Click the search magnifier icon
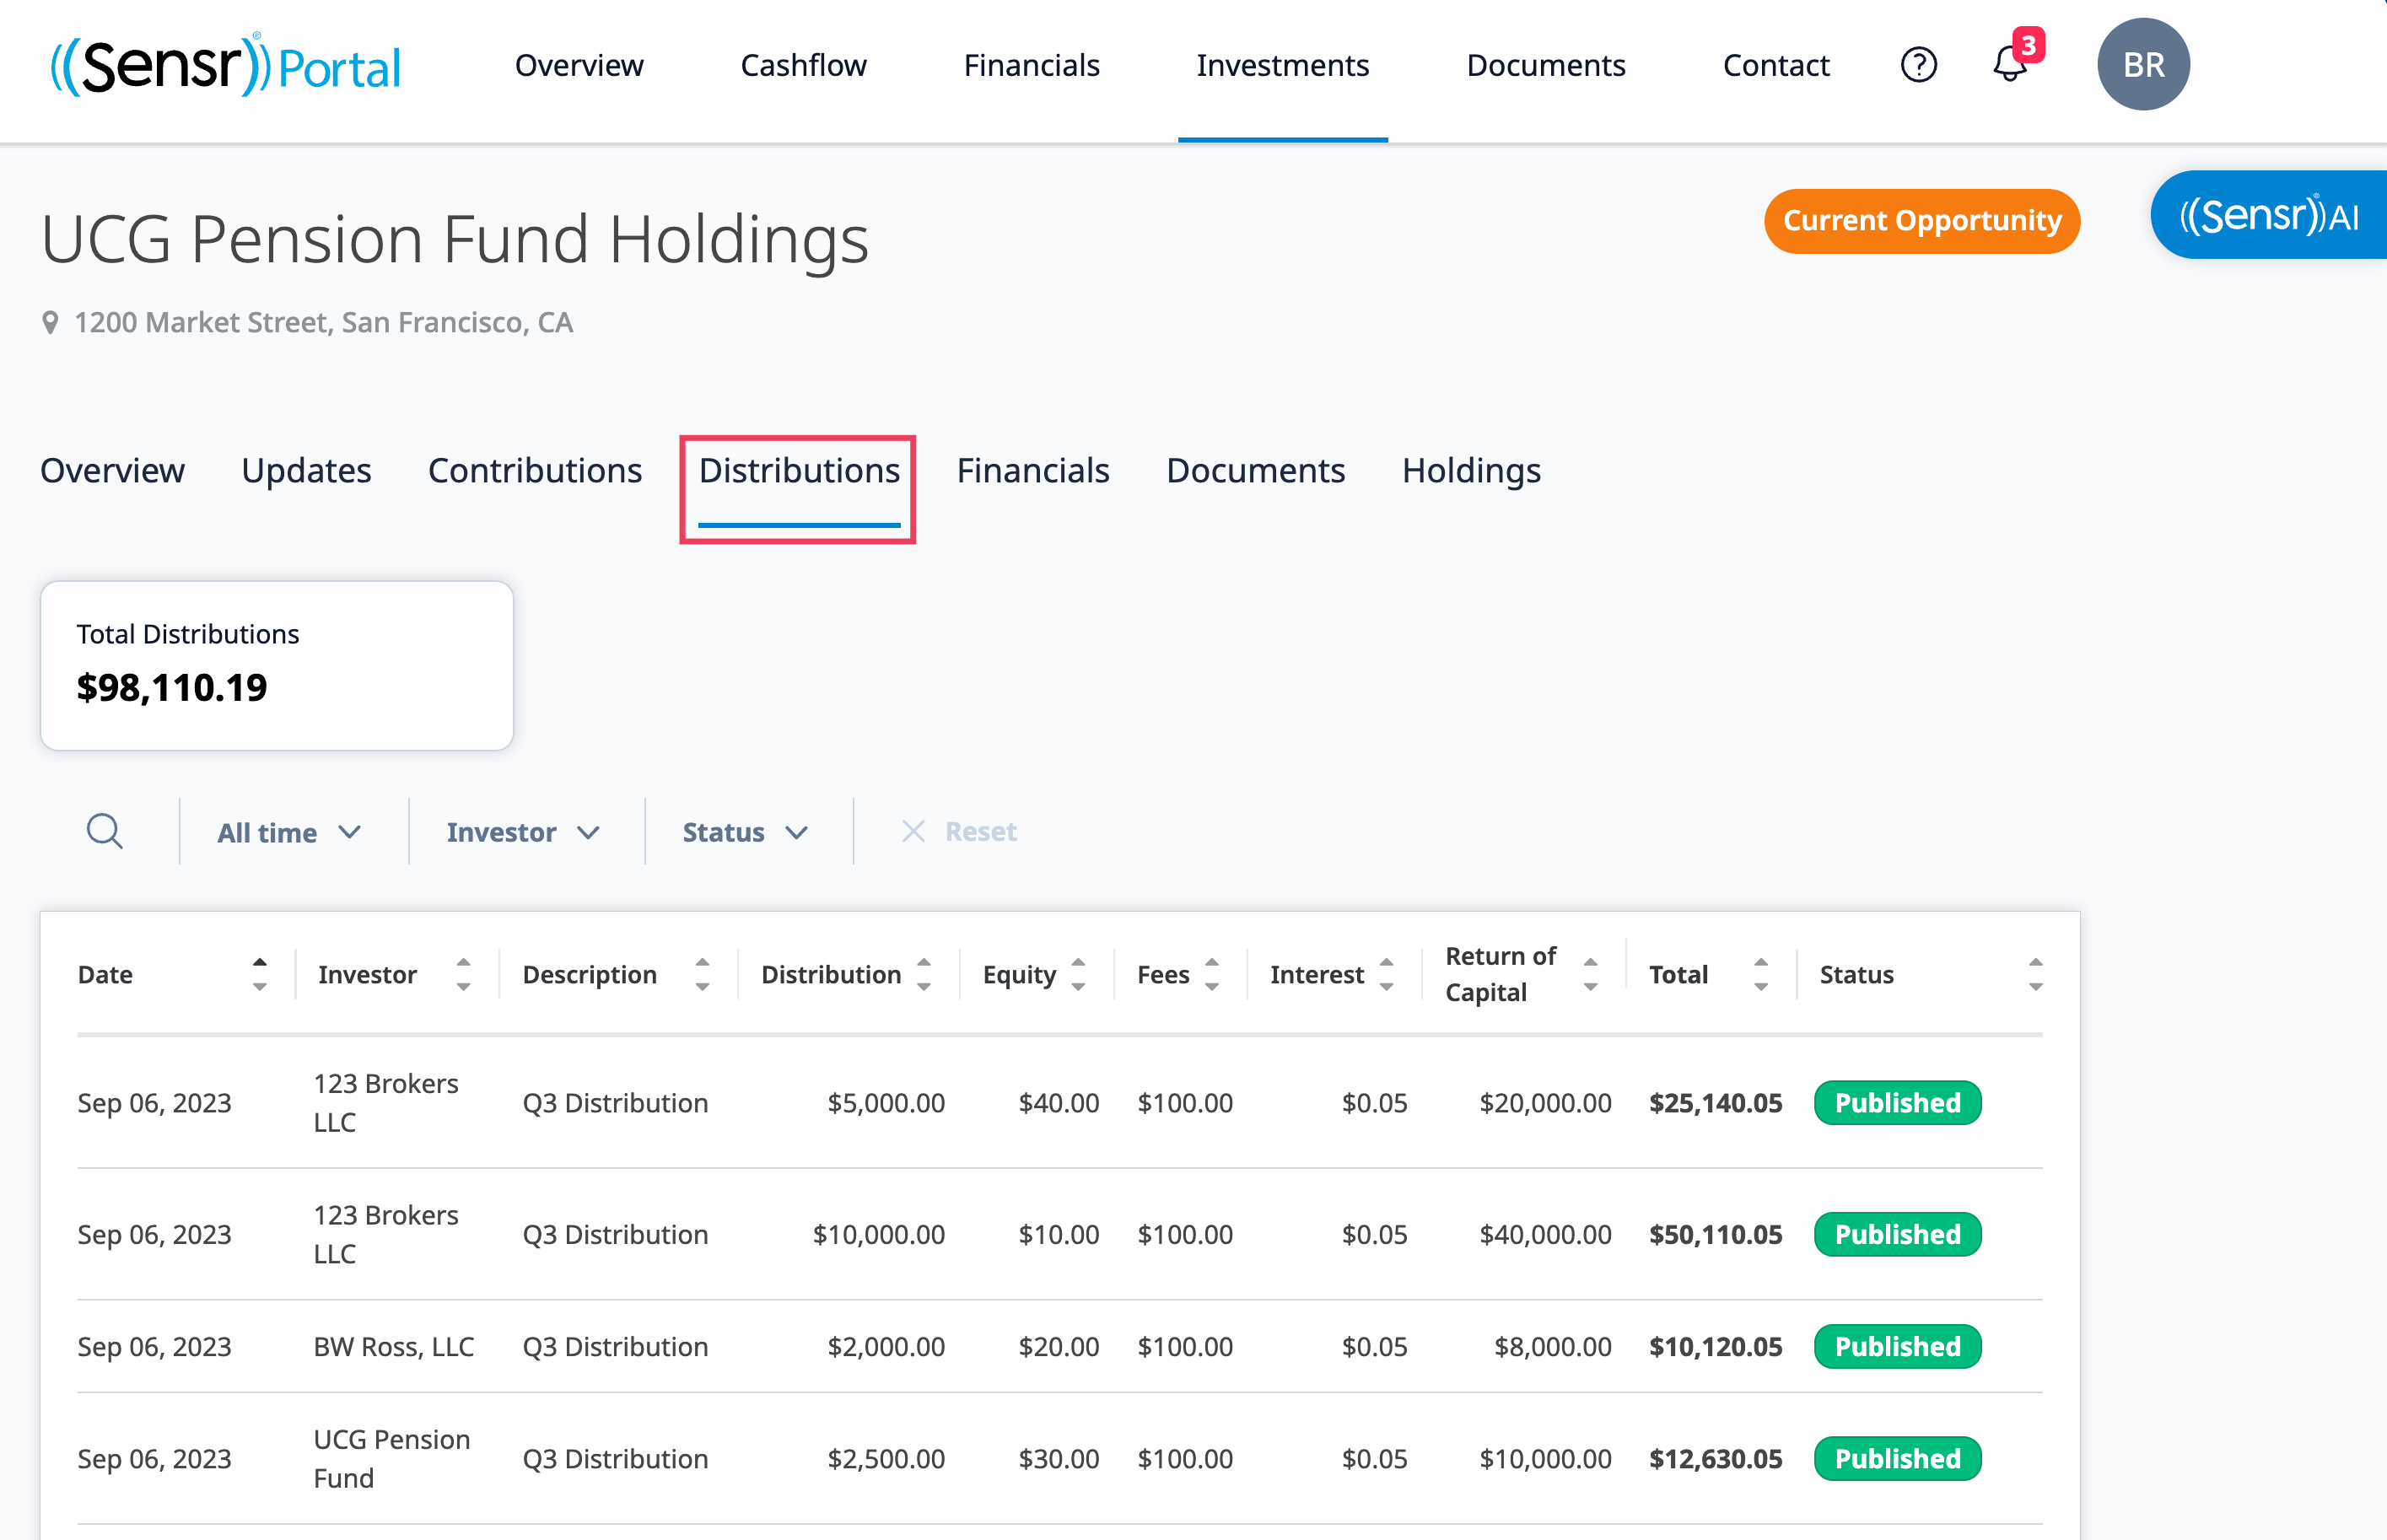Screen dimensions: 2387x1540 (x=104, y=831)
